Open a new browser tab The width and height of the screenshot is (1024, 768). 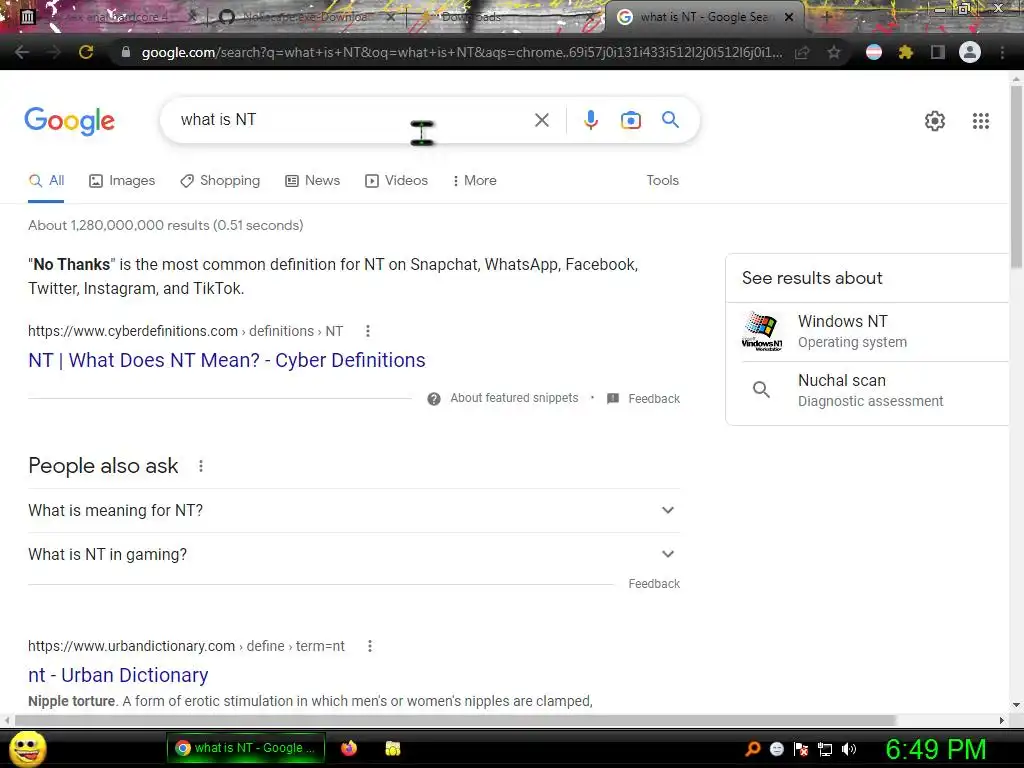pos(827,17)
